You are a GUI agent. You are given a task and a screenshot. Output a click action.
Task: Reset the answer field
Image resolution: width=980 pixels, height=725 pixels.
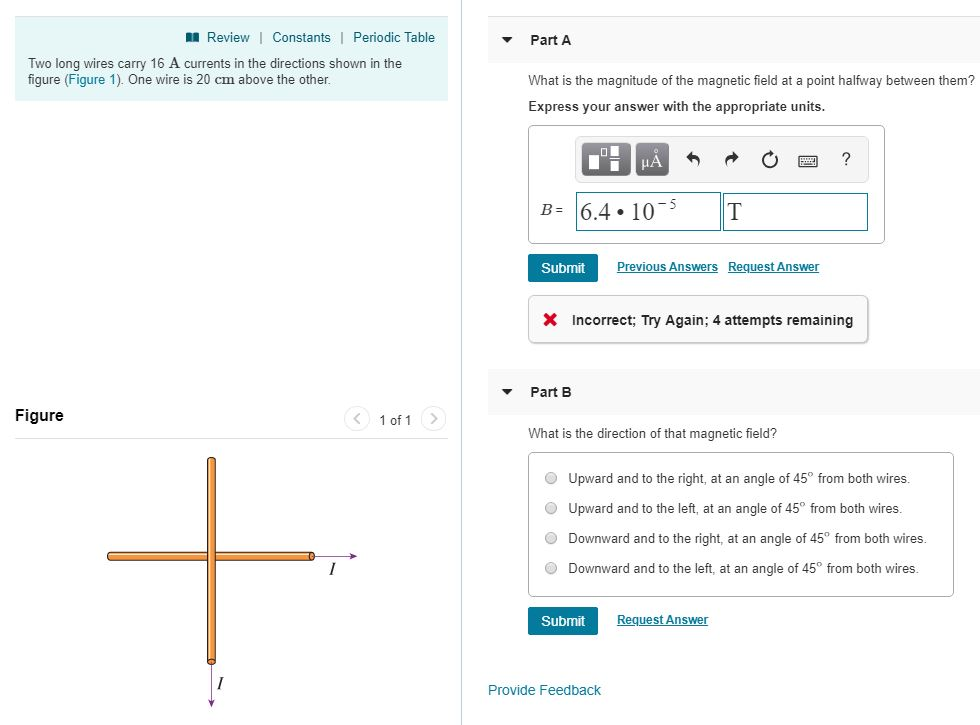coord(769,158)
